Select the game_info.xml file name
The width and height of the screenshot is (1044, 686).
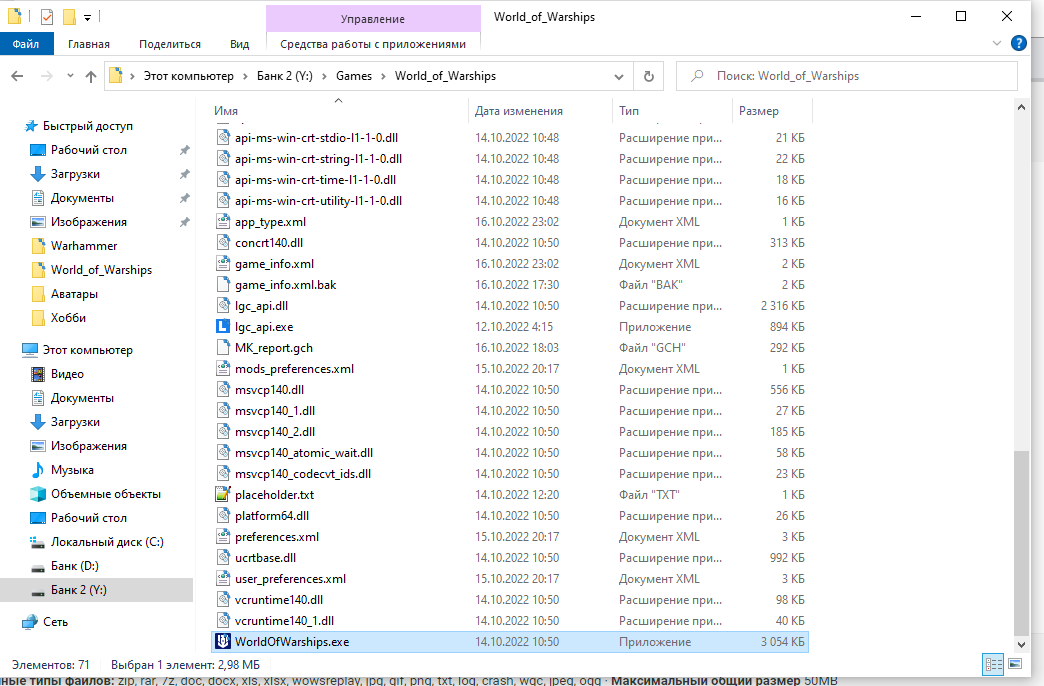coord(274,264)
